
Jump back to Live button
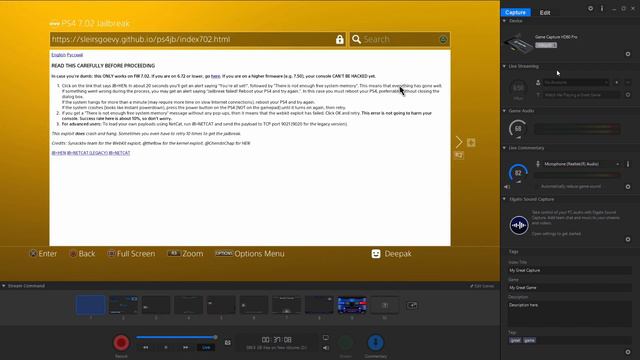[x=206, y=347]
